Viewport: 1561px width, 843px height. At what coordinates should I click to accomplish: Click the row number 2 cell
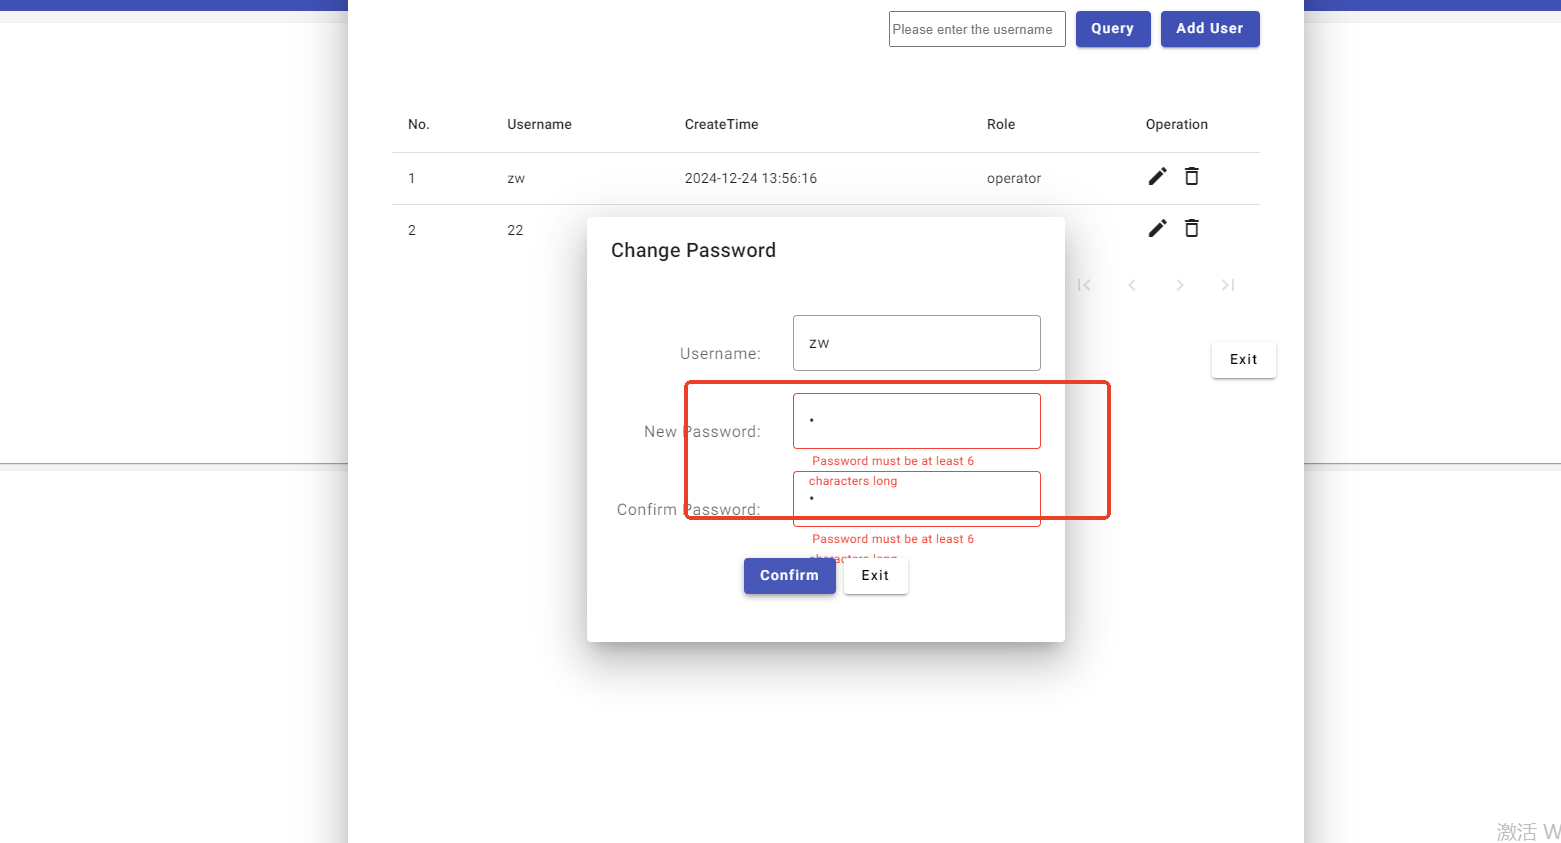coord(412,231)
